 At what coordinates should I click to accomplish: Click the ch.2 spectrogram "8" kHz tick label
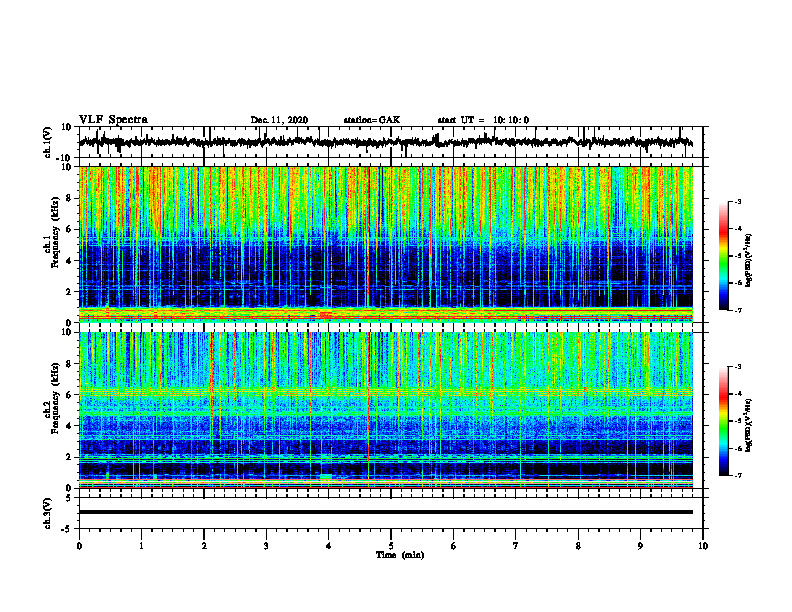tap(69, 364)
